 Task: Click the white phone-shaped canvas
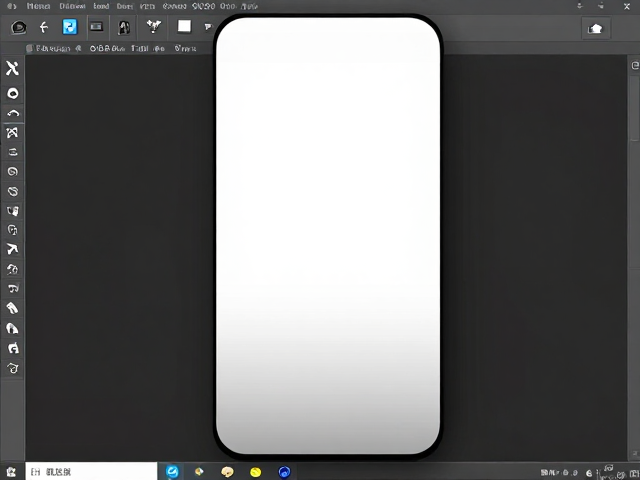(328, 236)
